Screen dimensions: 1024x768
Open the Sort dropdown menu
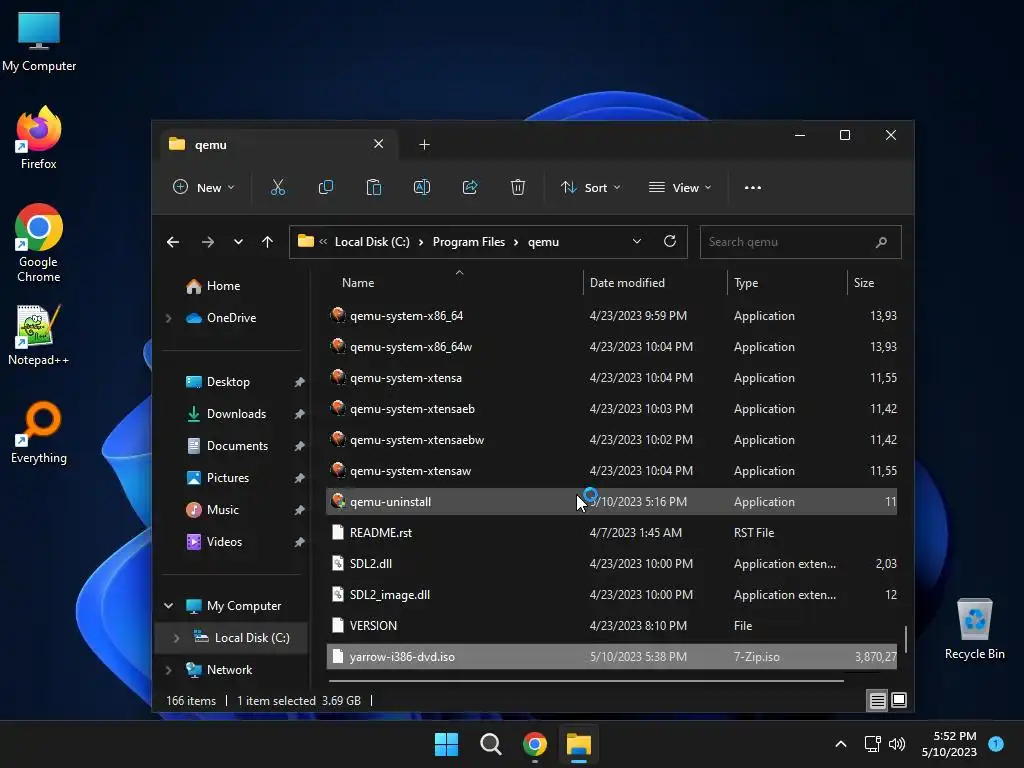[590, 187]
